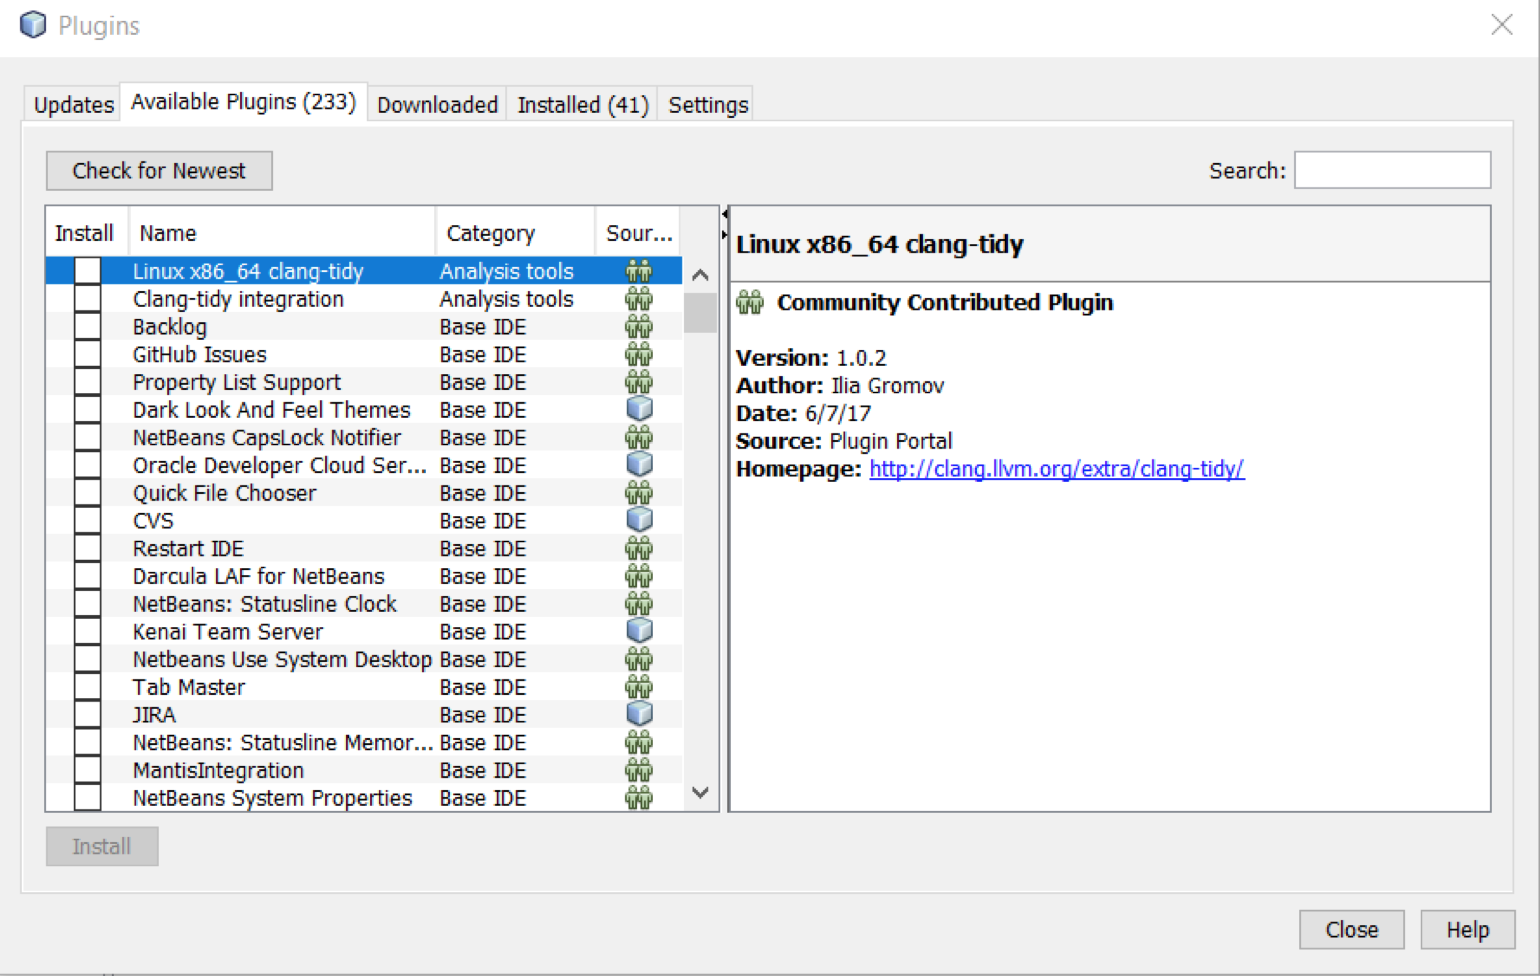The width and height of the screenshot is (1540, 976).
Task: Click the Install button
Action: tap(102, 847)
